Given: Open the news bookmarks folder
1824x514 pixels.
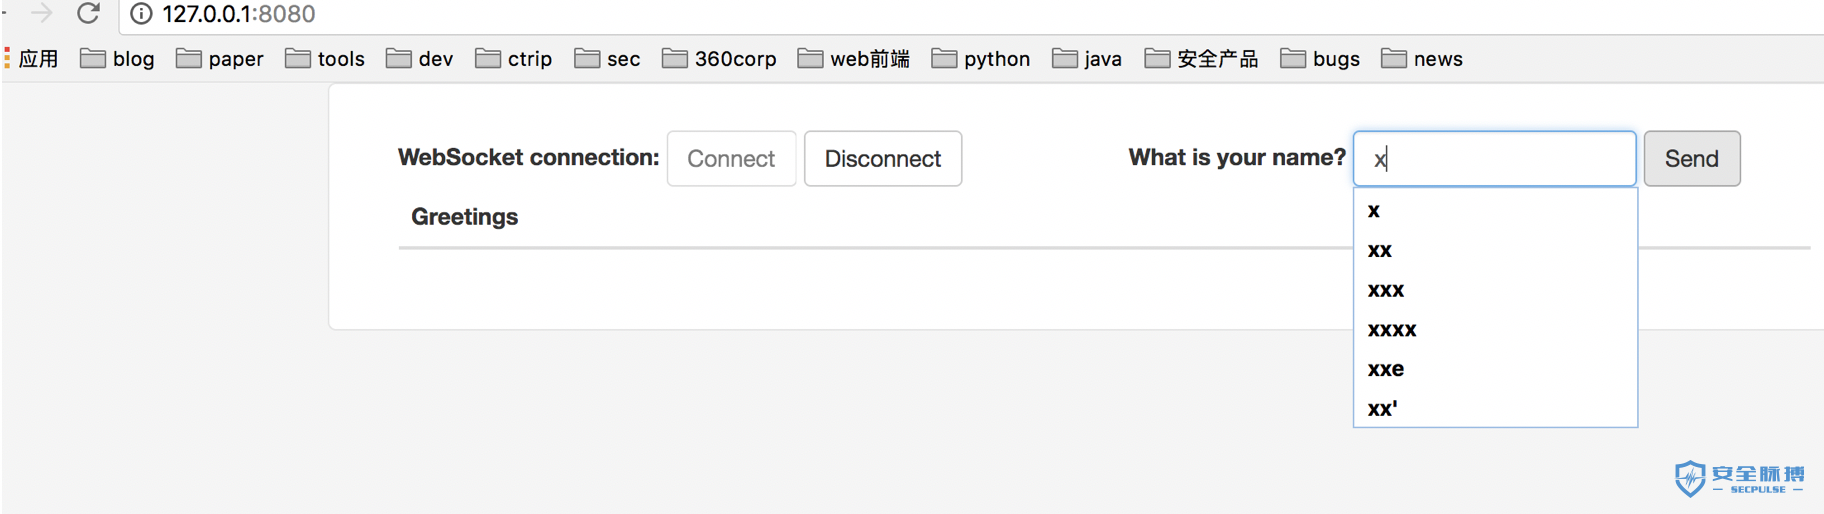Looking at the screenshot, I should coord(1422,59).
